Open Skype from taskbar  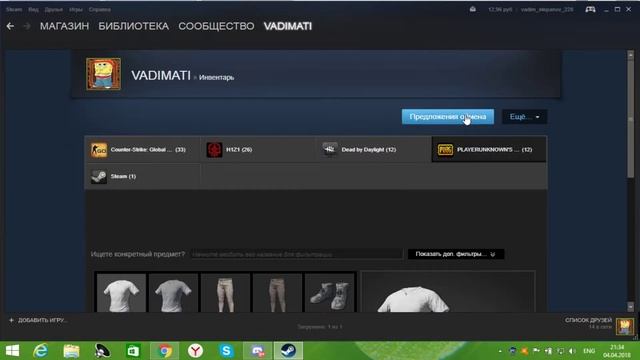227,351
